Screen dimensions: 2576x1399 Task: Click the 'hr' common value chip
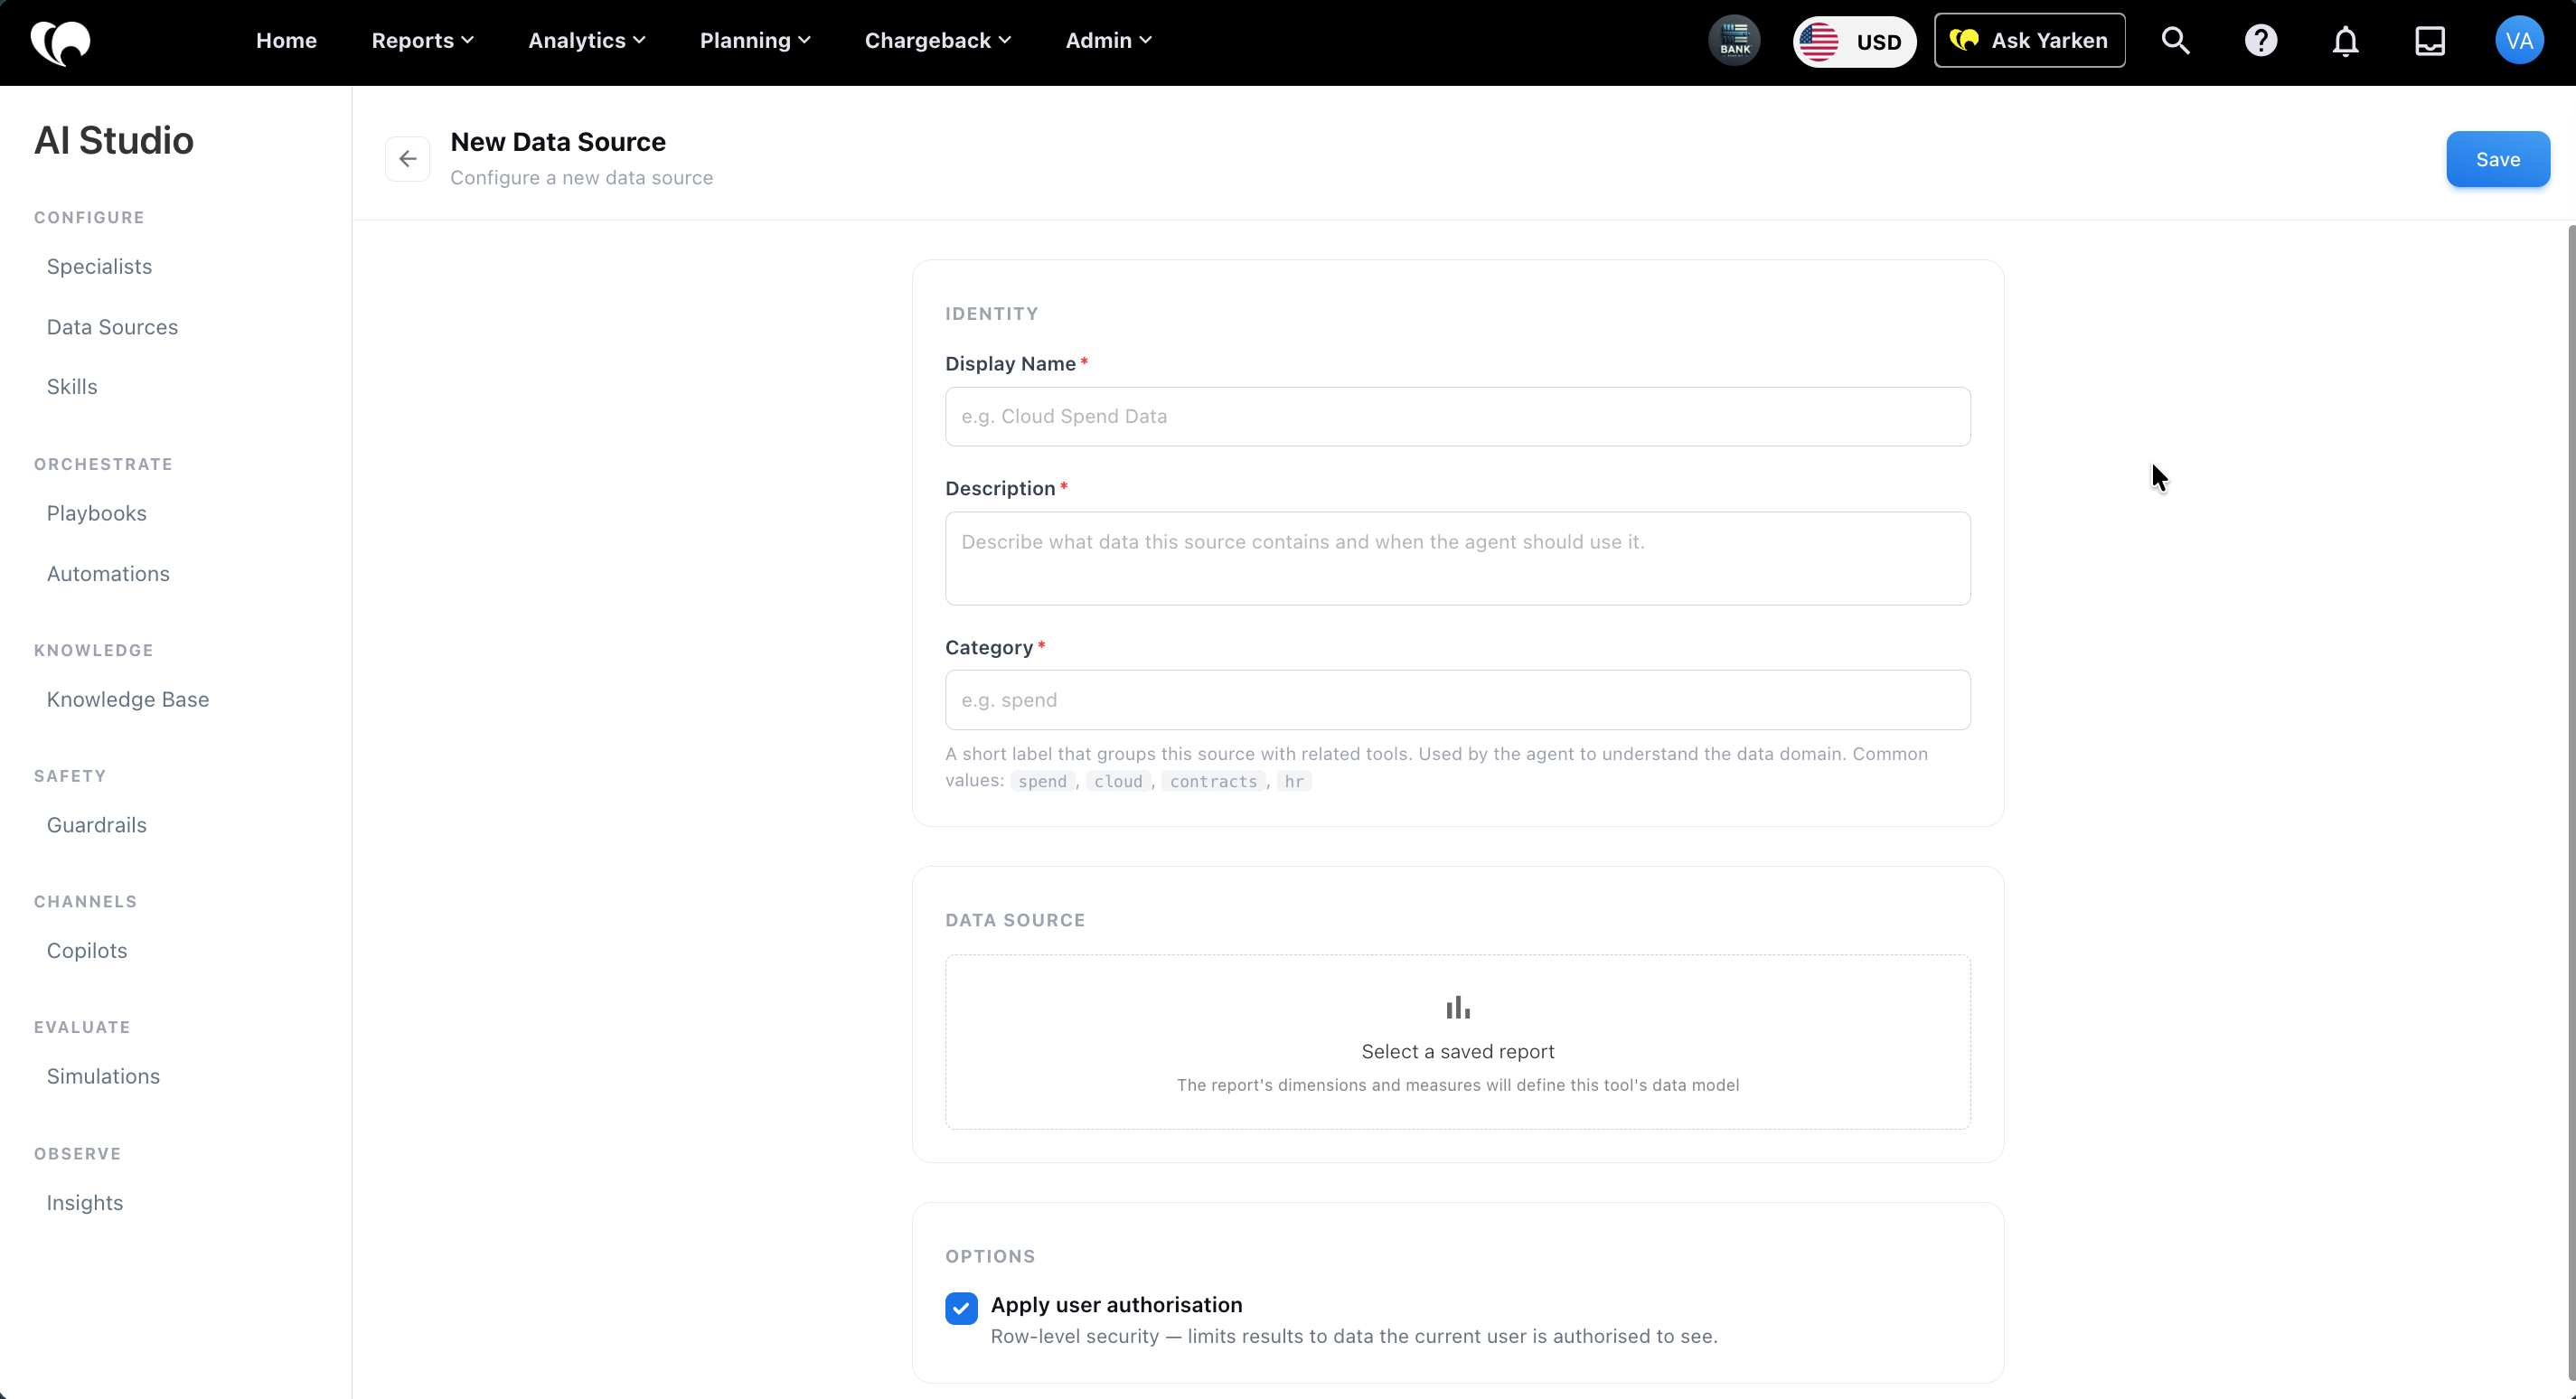click(1294, 782)
